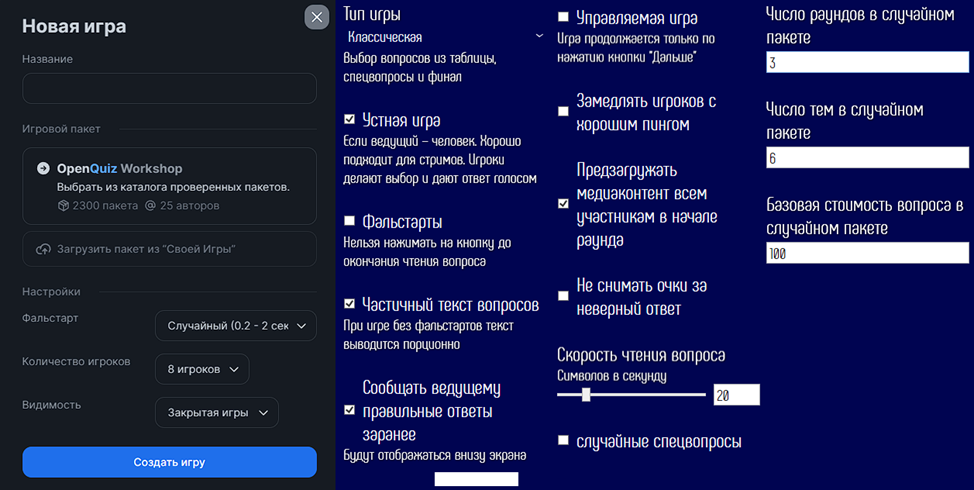Click the package cube icon near 2300 пакета
This screenshot has height=490, width=974.
point(63,206)
